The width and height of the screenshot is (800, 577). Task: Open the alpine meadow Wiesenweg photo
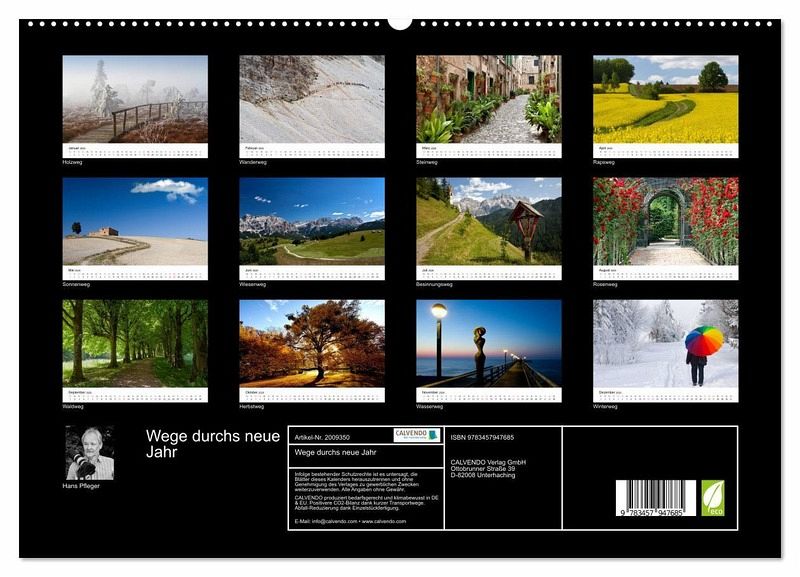[x=312, y=221]
